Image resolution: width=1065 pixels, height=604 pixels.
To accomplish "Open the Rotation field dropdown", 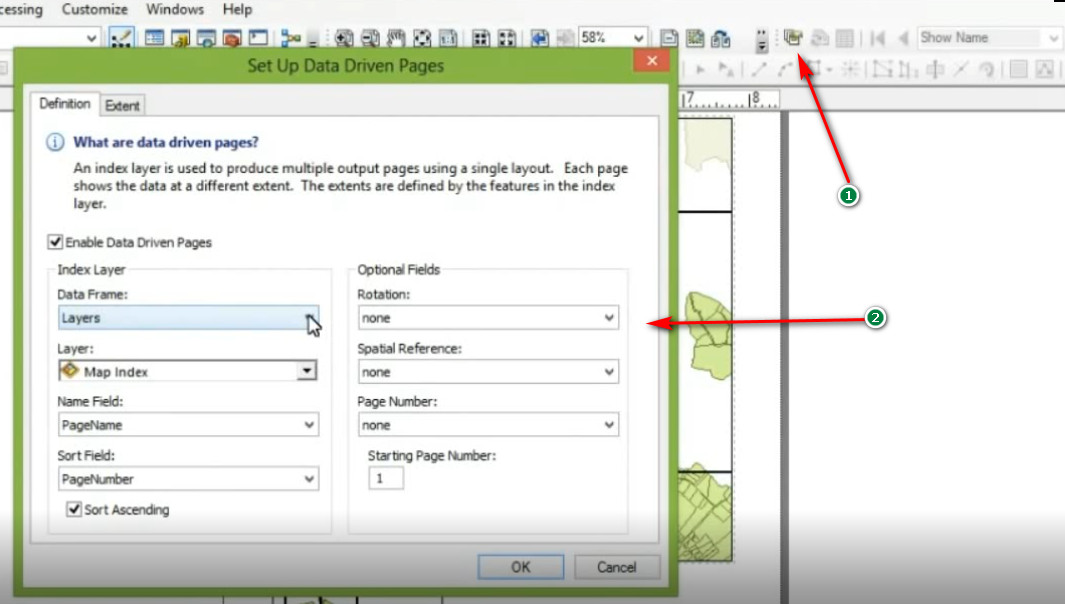I will tap(609, 318).
